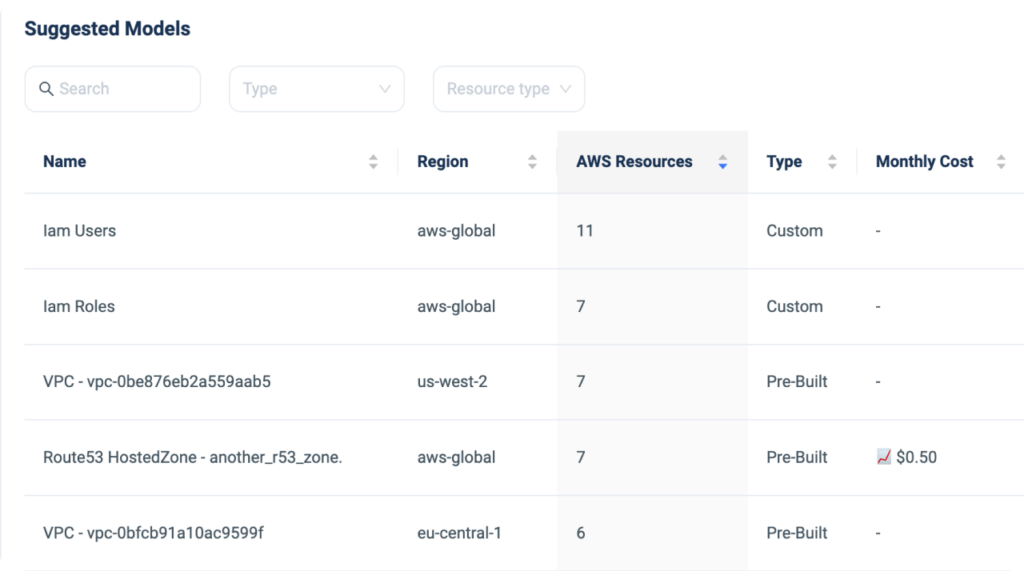This screenshot has height=571, width=1024.
Task: Sort by Region column arrows
Action: 532,162
